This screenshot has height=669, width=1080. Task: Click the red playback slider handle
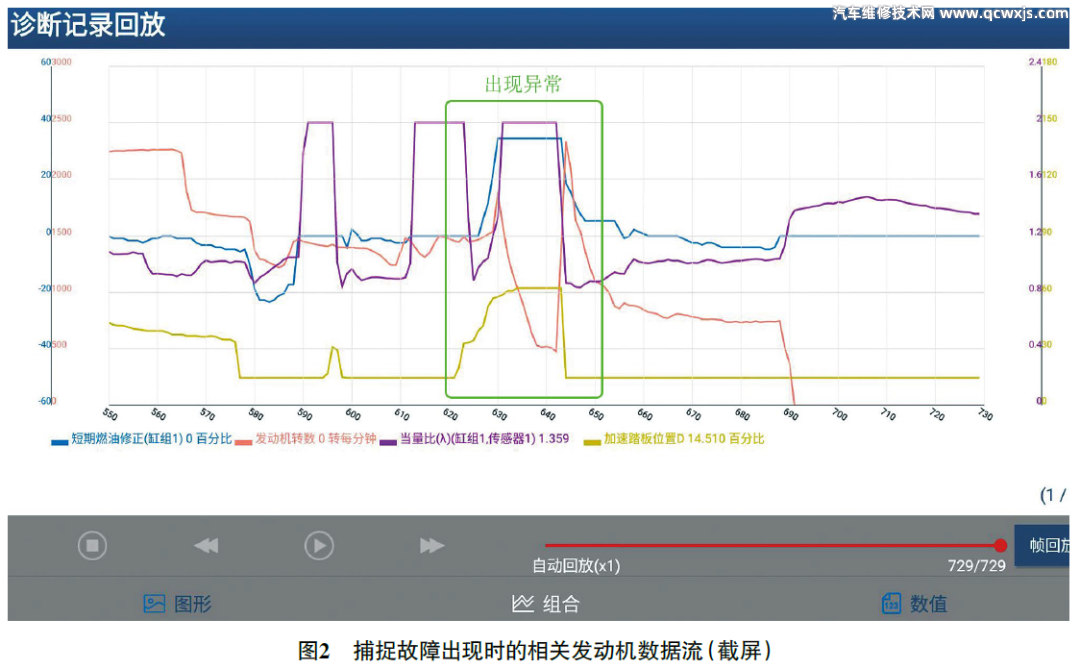tap(1000, 545)
